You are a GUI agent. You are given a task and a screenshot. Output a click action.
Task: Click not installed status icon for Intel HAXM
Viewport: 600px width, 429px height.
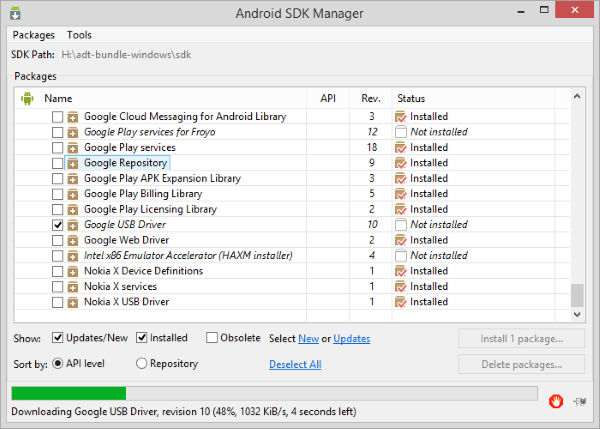(x=401, y=256)
